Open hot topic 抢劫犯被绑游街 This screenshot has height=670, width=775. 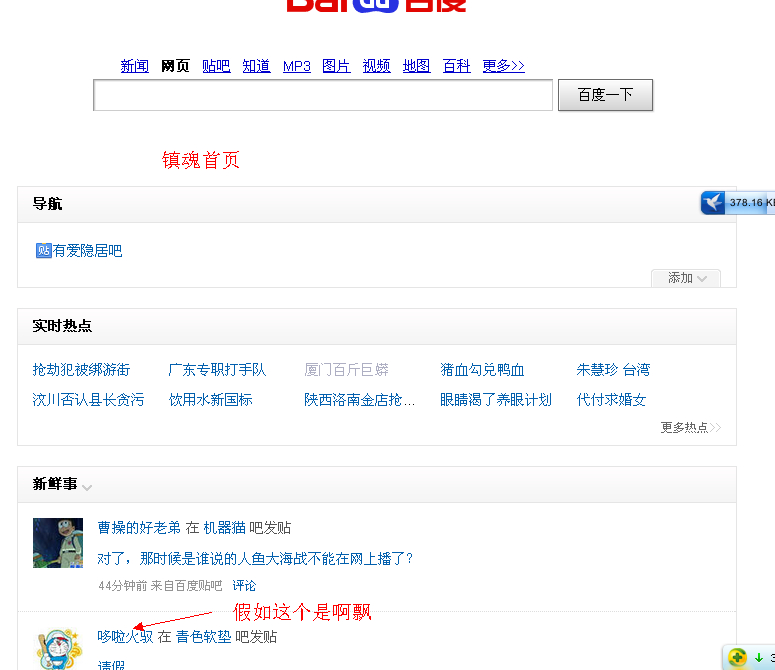(81, 370)
